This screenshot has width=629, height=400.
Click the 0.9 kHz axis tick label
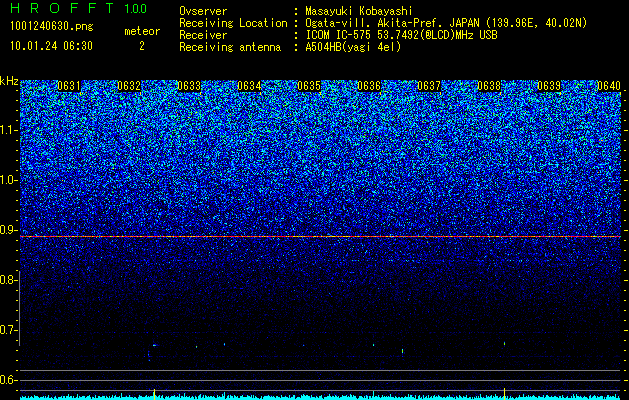(9, 230)
